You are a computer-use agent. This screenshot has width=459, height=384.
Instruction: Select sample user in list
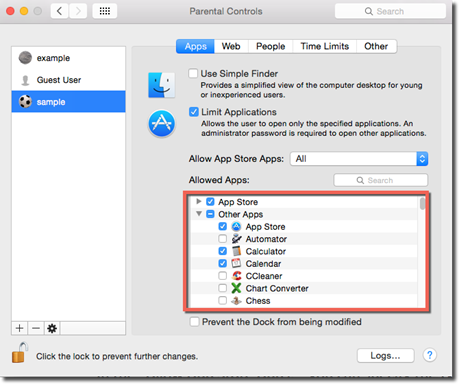point(69,102)
